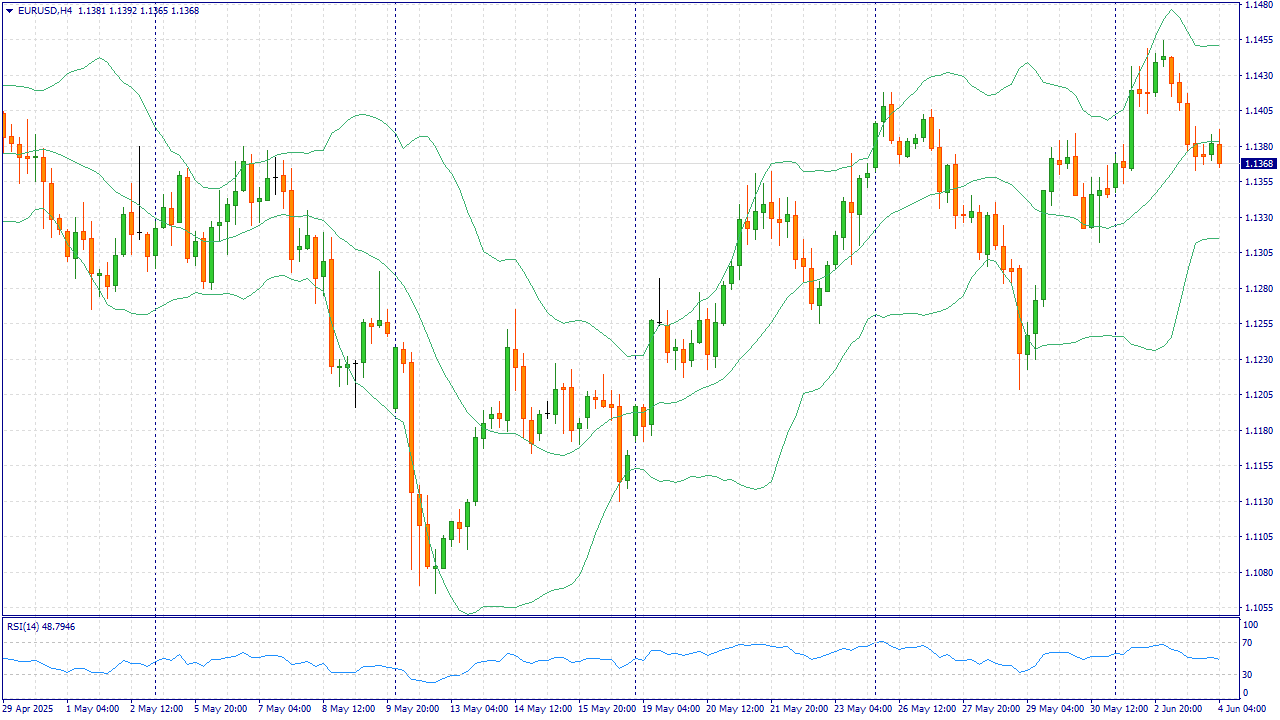Click price level 1.1380 on the scale
Image resolution: width=1280 pixels, height=720 pixels.
tap(1259, 147)
